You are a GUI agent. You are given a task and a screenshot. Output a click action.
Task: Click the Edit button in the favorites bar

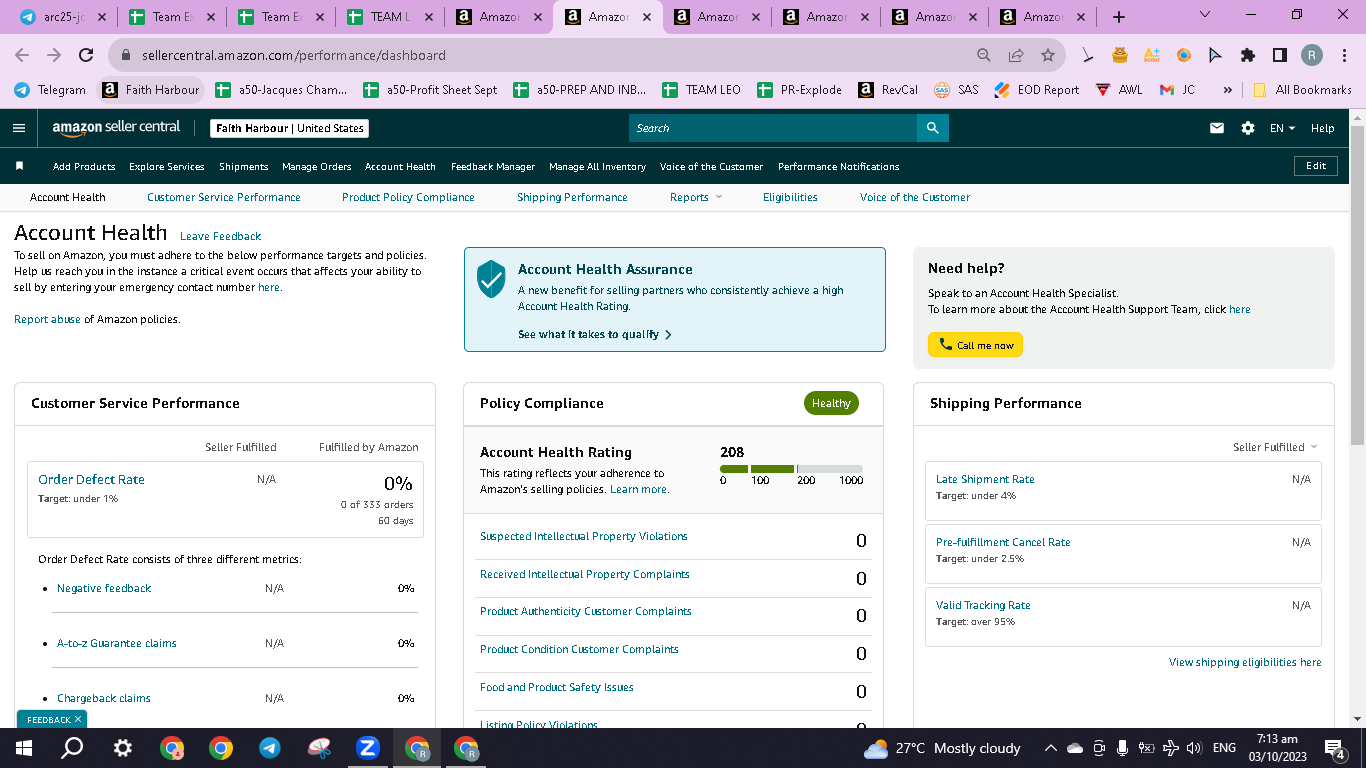click(1316, 166)
